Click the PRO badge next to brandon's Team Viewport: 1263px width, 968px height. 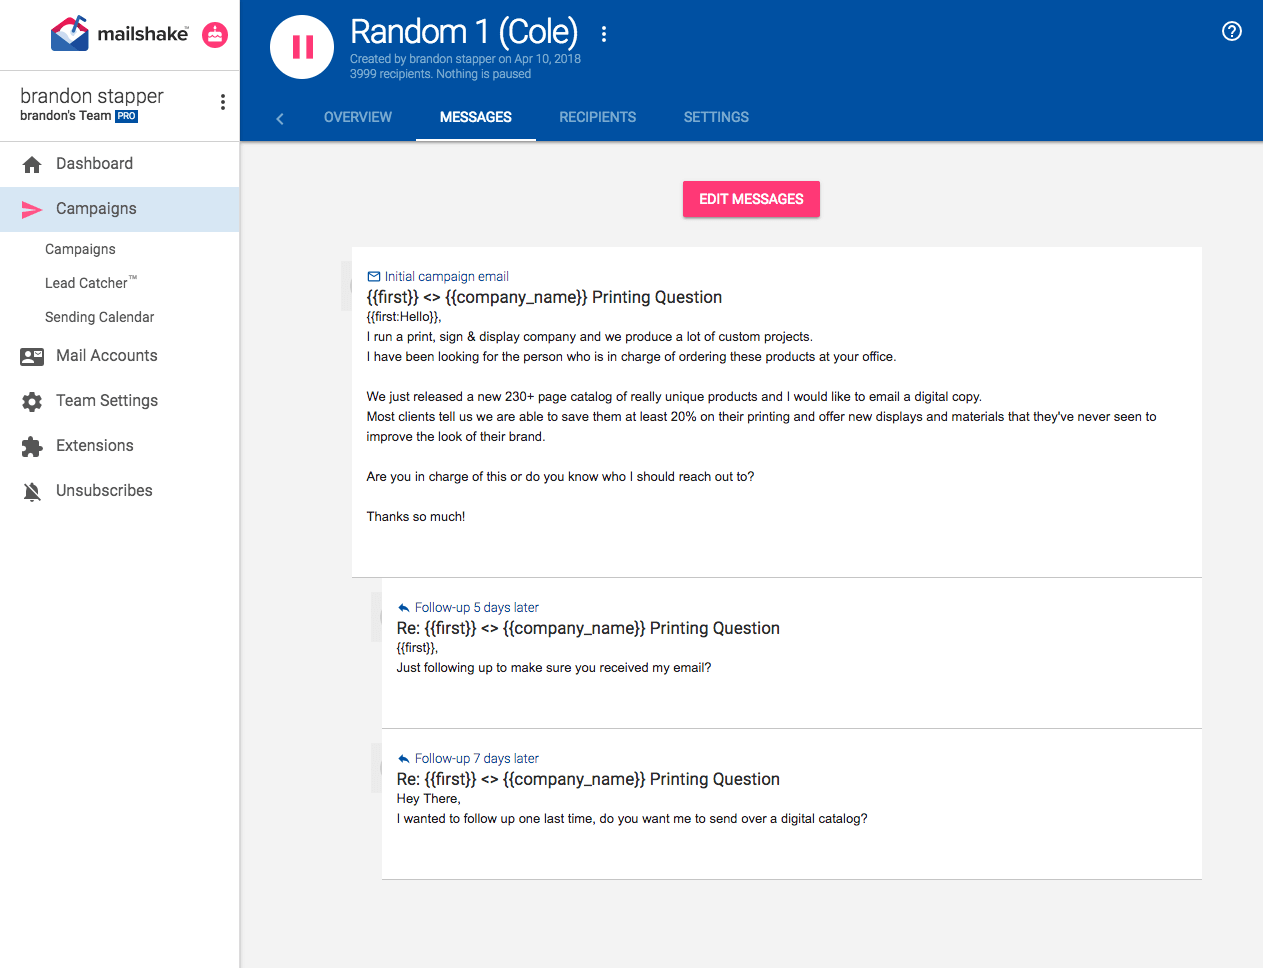point(126,116)
